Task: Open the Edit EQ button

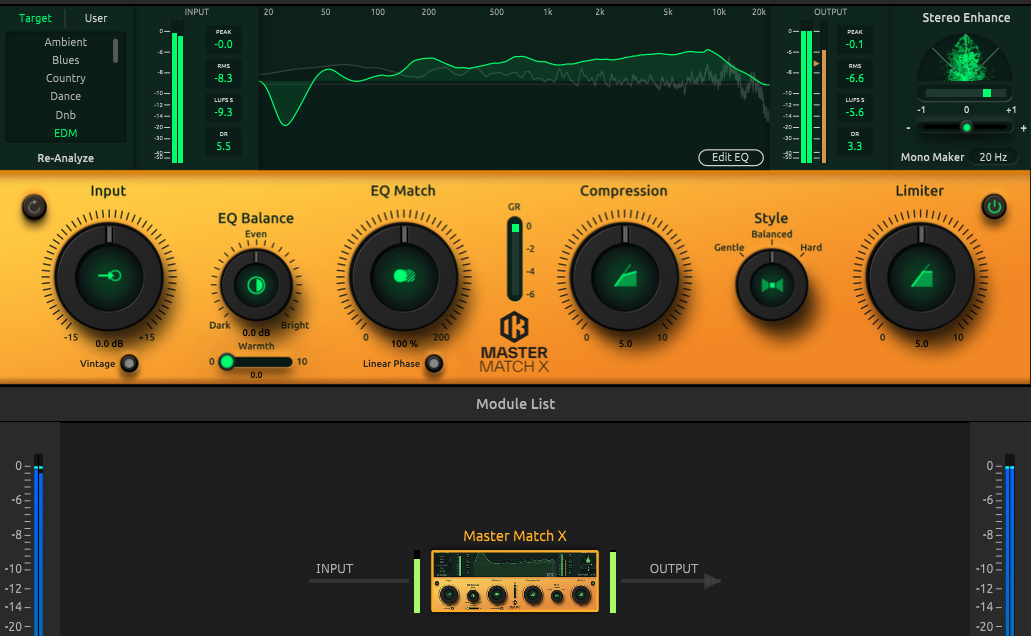Action: [731, 157]
